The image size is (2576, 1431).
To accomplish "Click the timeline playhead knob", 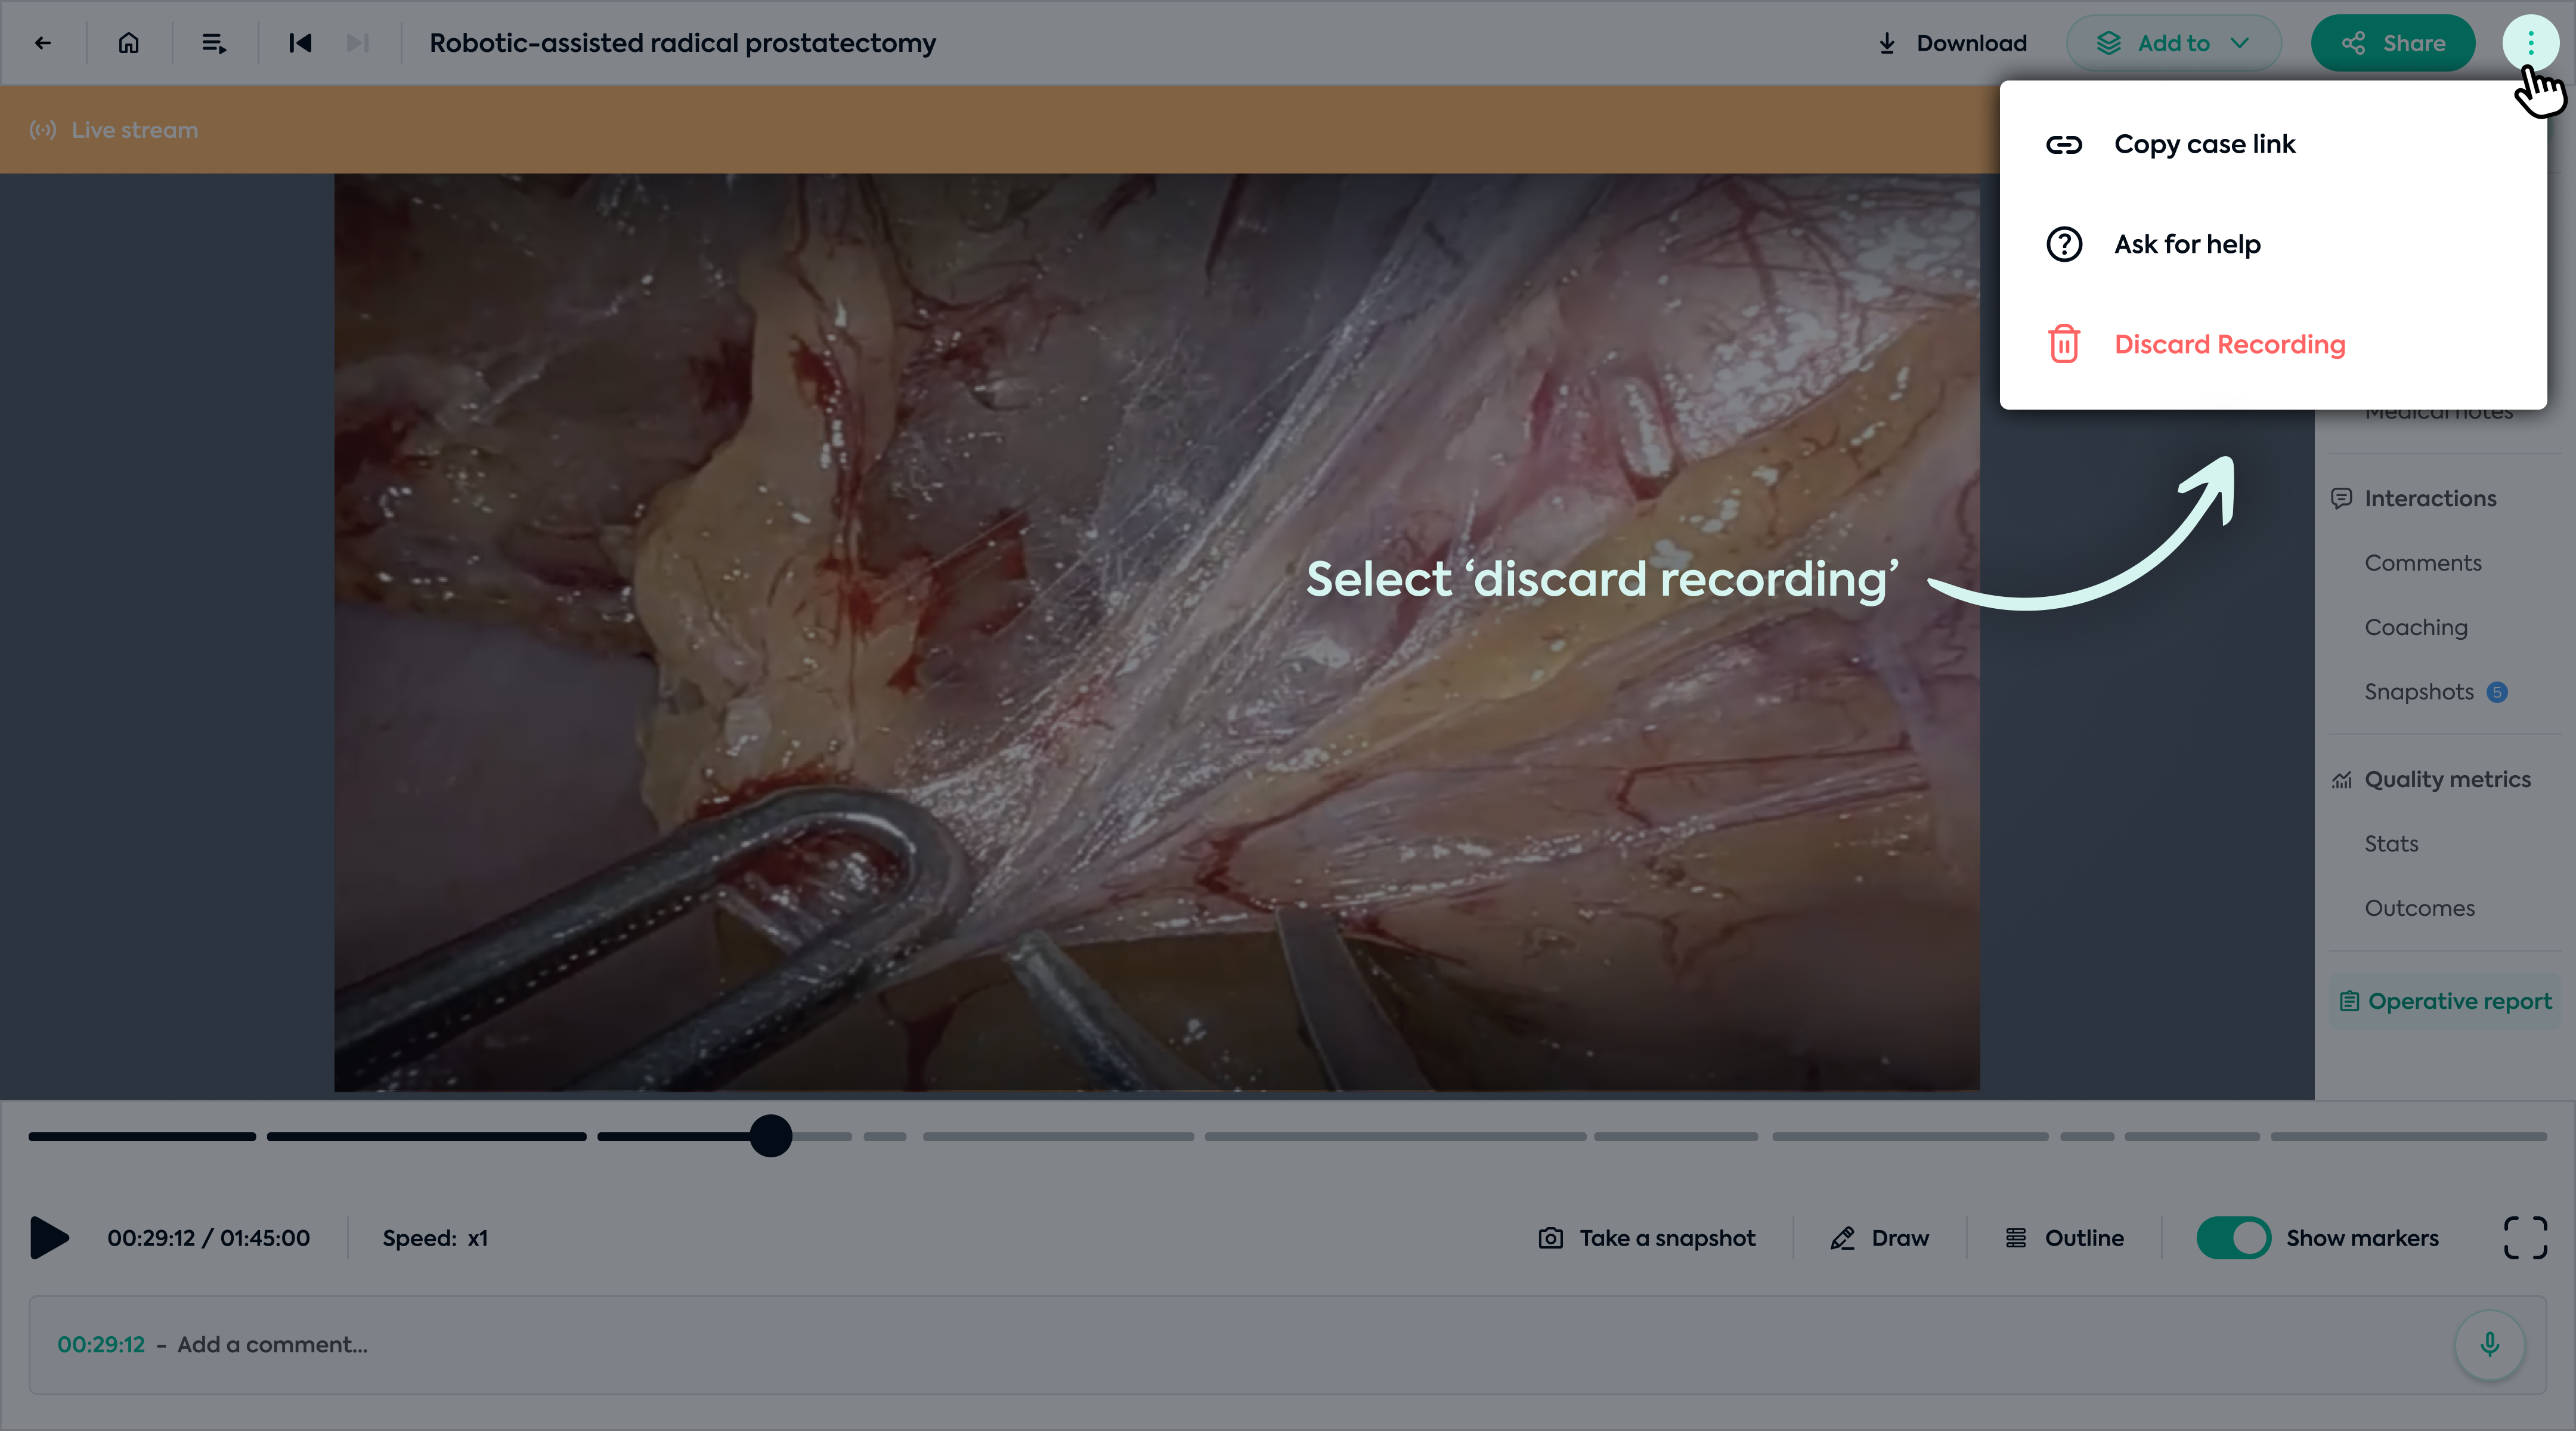I will [771, 1136].
